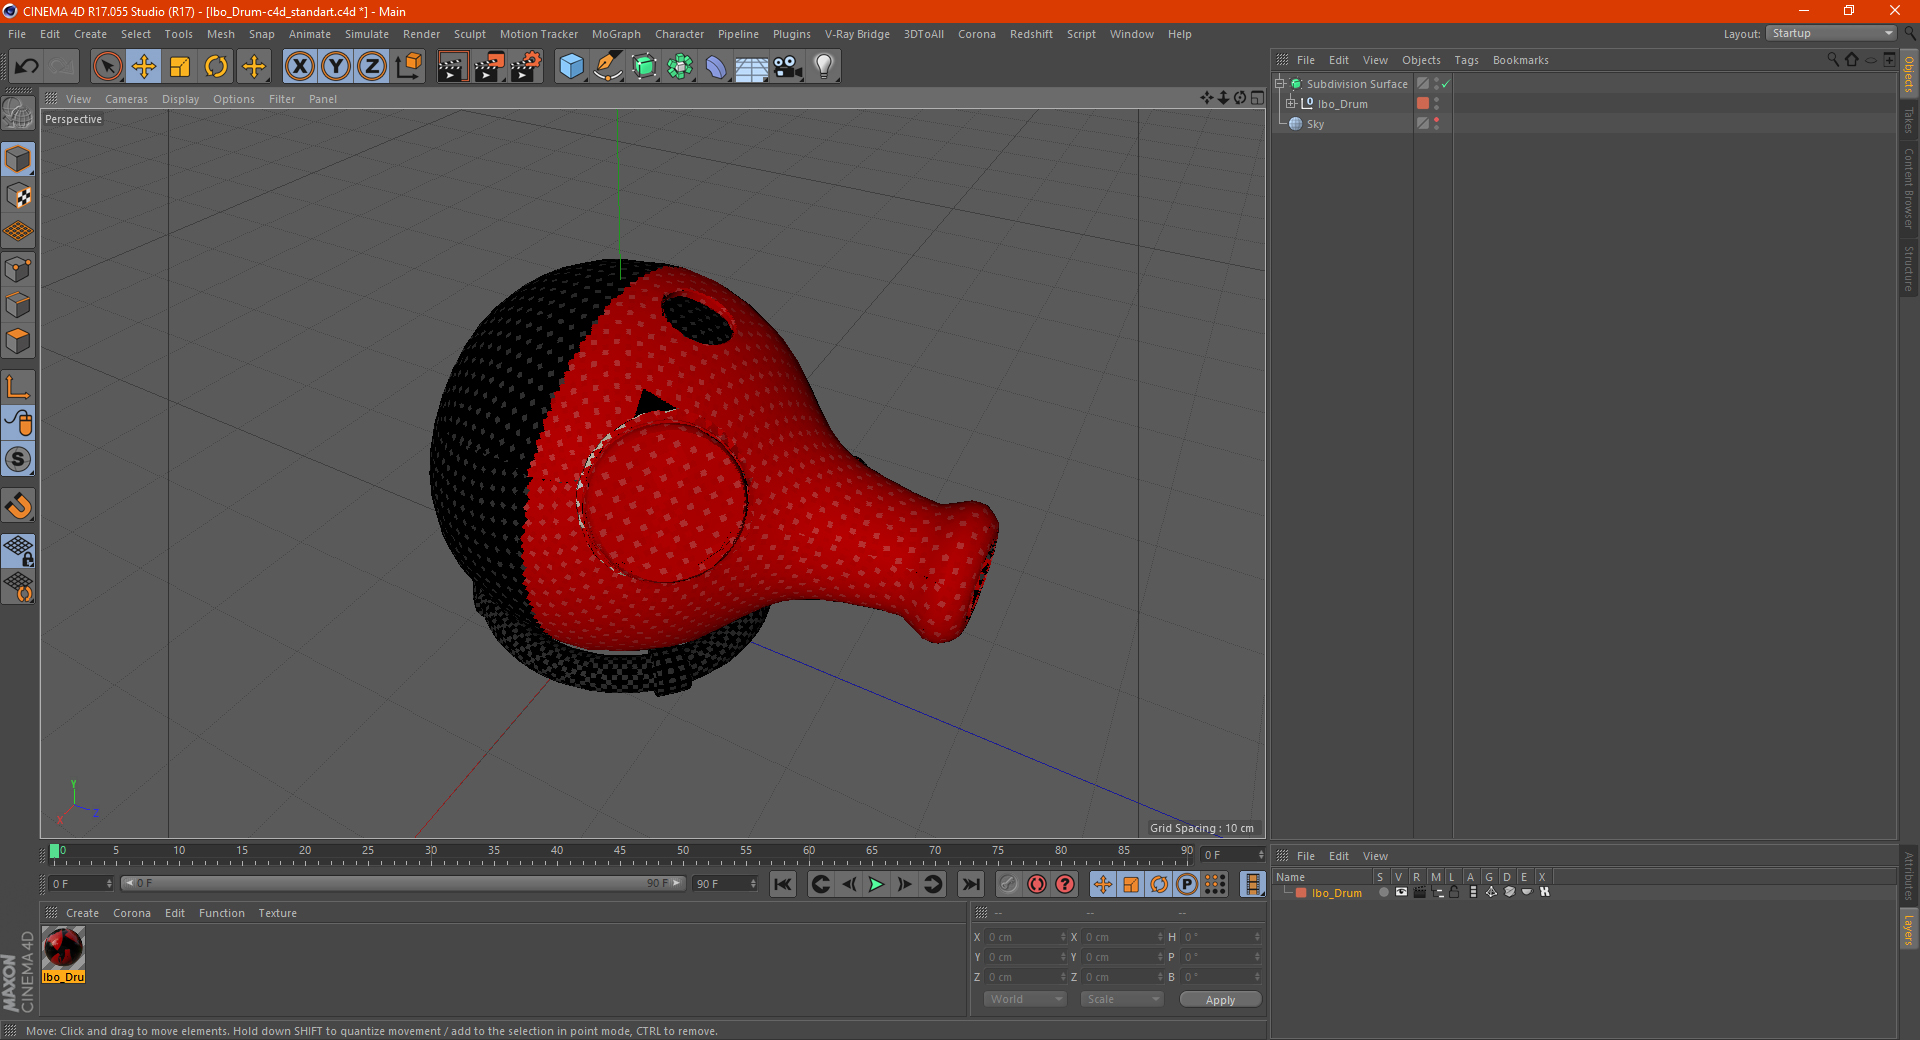This screenshot has height=1040, width=1920.
Task: Open the World coordinate dropdown
Action: [1025, 999]
